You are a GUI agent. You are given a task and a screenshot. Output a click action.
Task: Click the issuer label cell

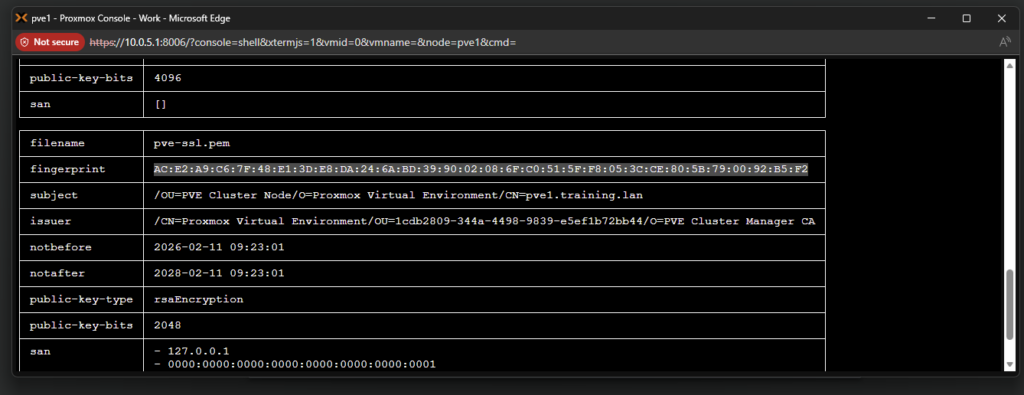point(82,221)
